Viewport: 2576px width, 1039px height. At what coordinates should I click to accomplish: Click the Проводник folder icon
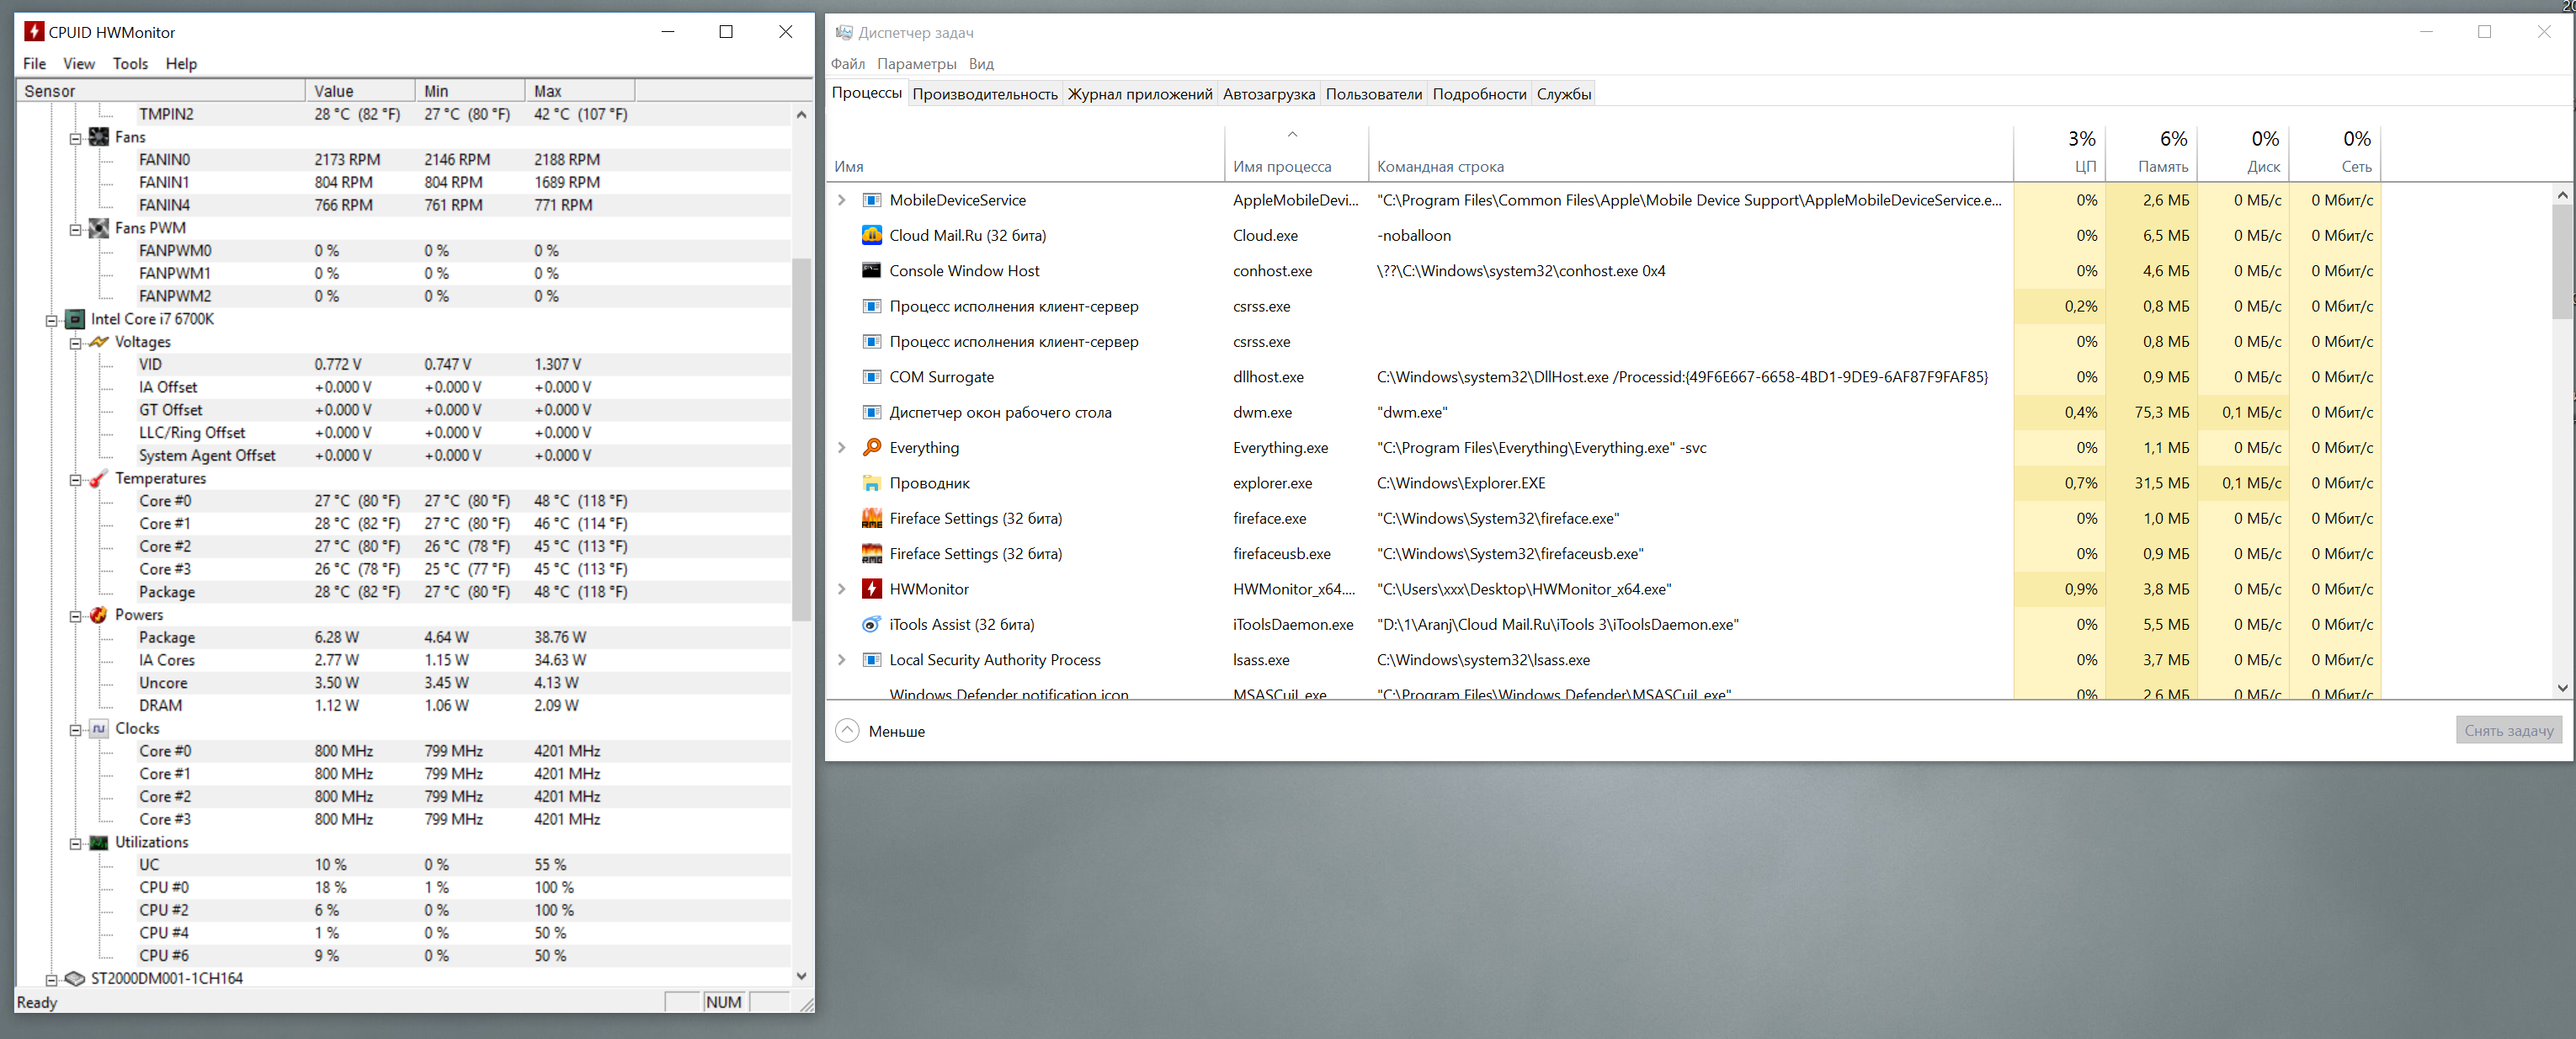tap(871, 483)
